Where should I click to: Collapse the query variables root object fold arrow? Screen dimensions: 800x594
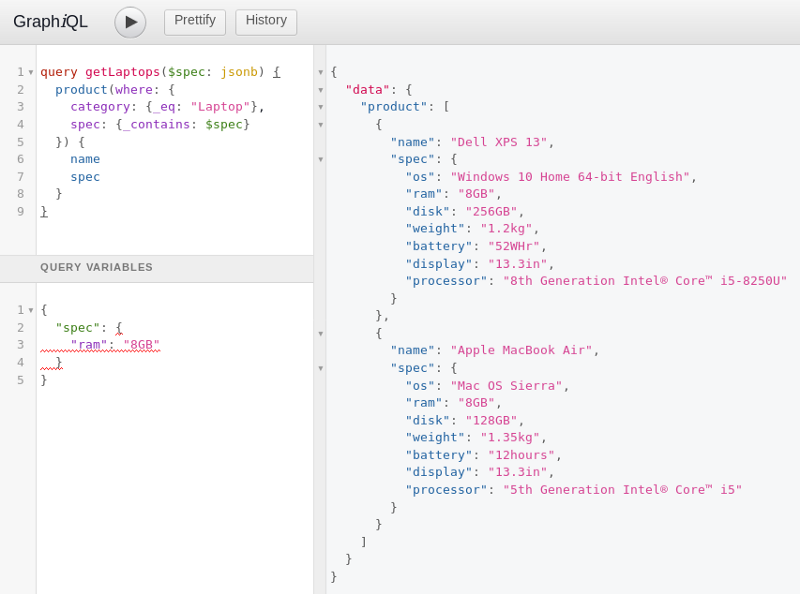point(31,310)
